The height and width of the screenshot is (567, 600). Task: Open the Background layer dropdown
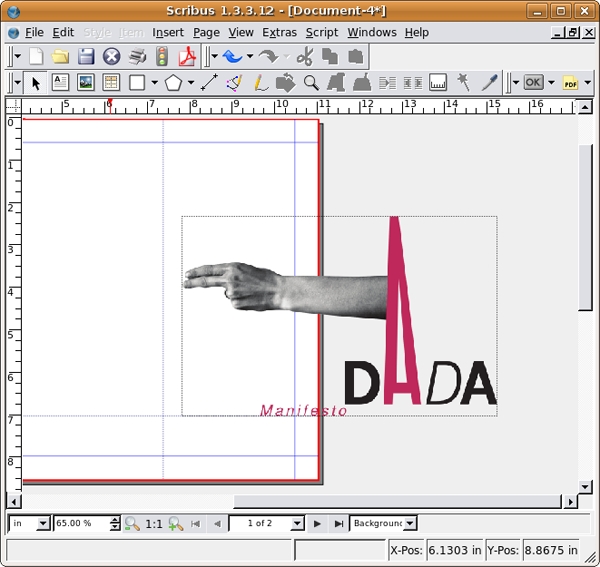click(410, 523)
